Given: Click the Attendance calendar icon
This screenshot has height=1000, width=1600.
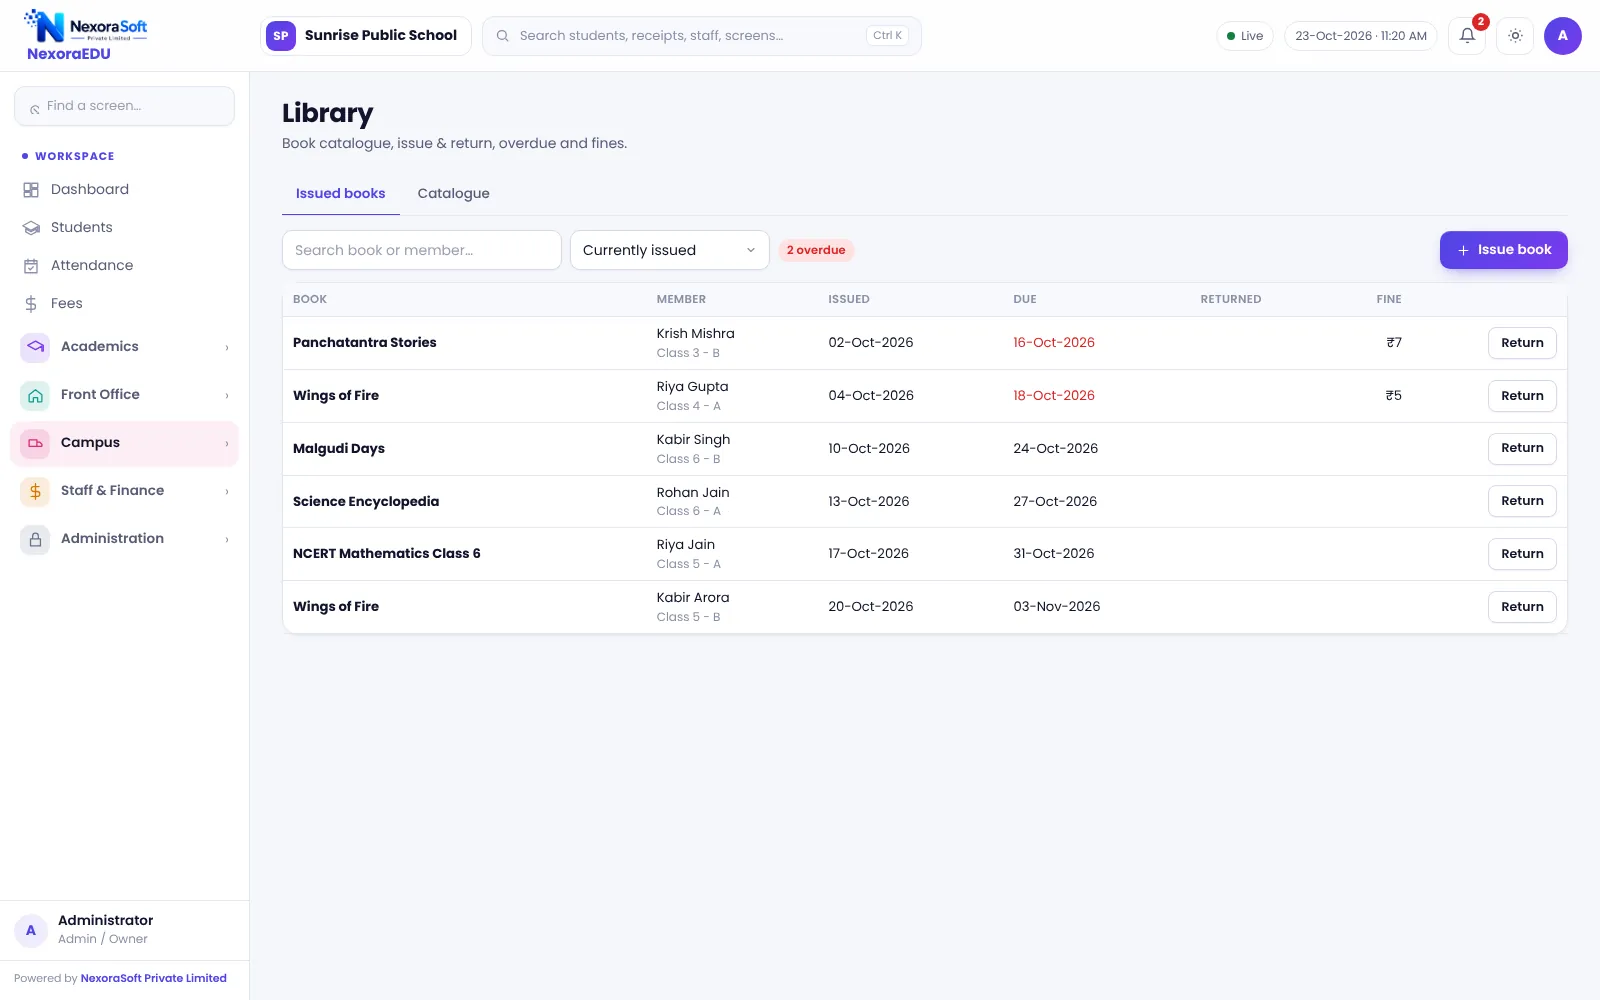Looking at the screenshot, I should tap(31, 266).
